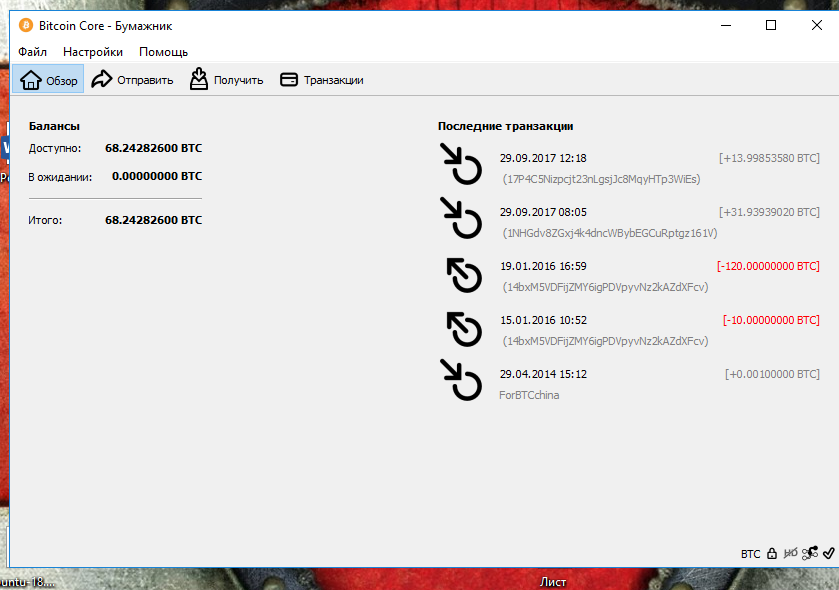839x590 pixels.
Task: Click the Лист desktop item label
Action: pyautogui.click(x=553, y=582)
